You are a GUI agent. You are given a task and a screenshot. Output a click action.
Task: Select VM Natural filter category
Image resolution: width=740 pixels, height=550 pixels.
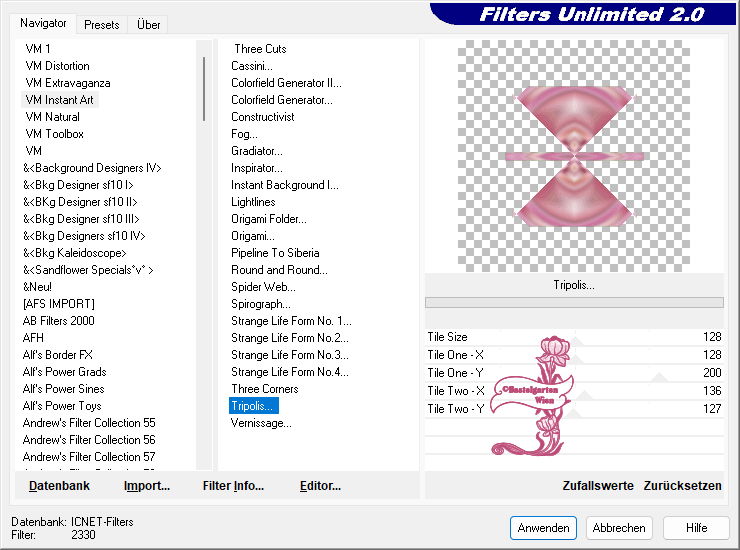[x=52, y=117]
